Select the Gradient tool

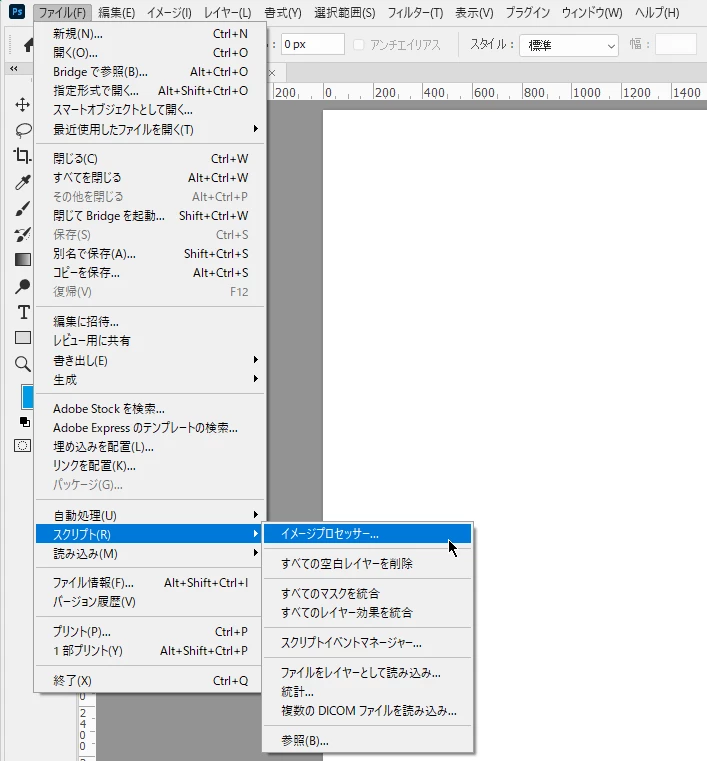pos(23,260)
